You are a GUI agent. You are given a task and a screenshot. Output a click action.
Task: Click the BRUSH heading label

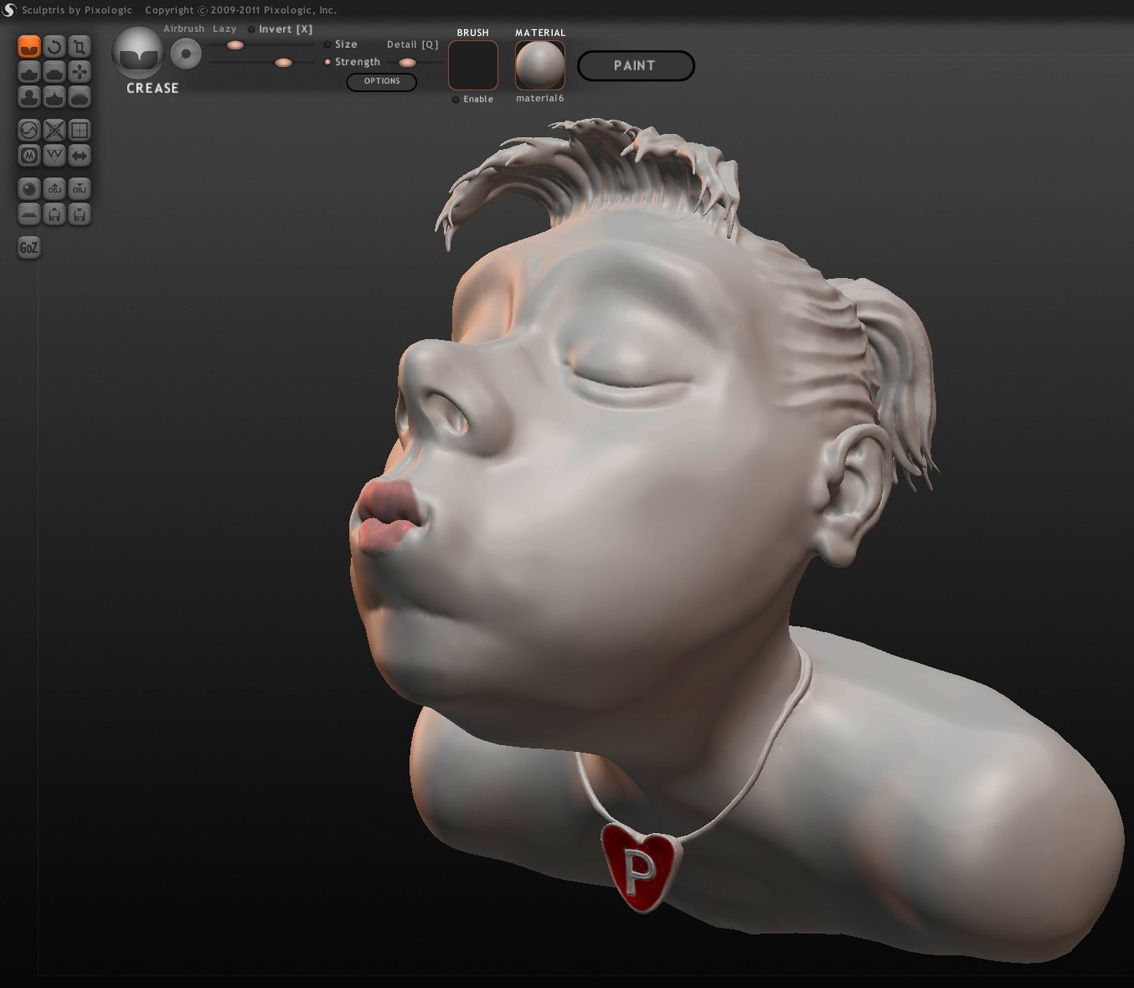coord(473,33)
